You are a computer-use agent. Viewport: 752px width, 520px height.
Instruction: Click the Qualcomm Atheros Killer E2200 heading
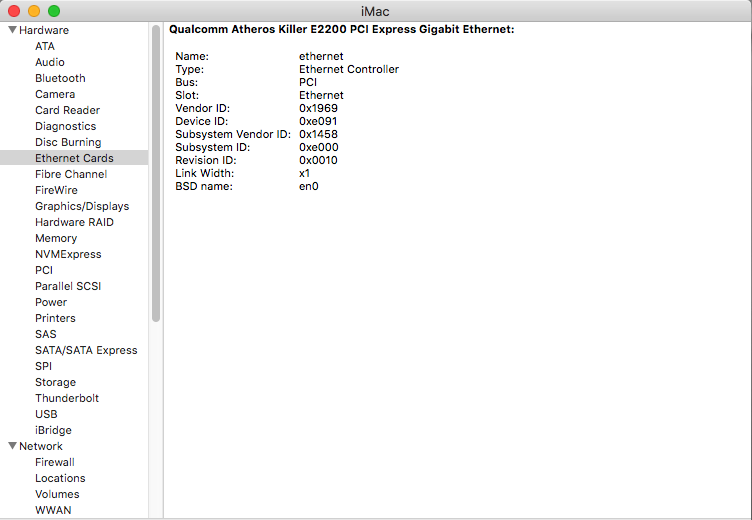tap(341, 29)
